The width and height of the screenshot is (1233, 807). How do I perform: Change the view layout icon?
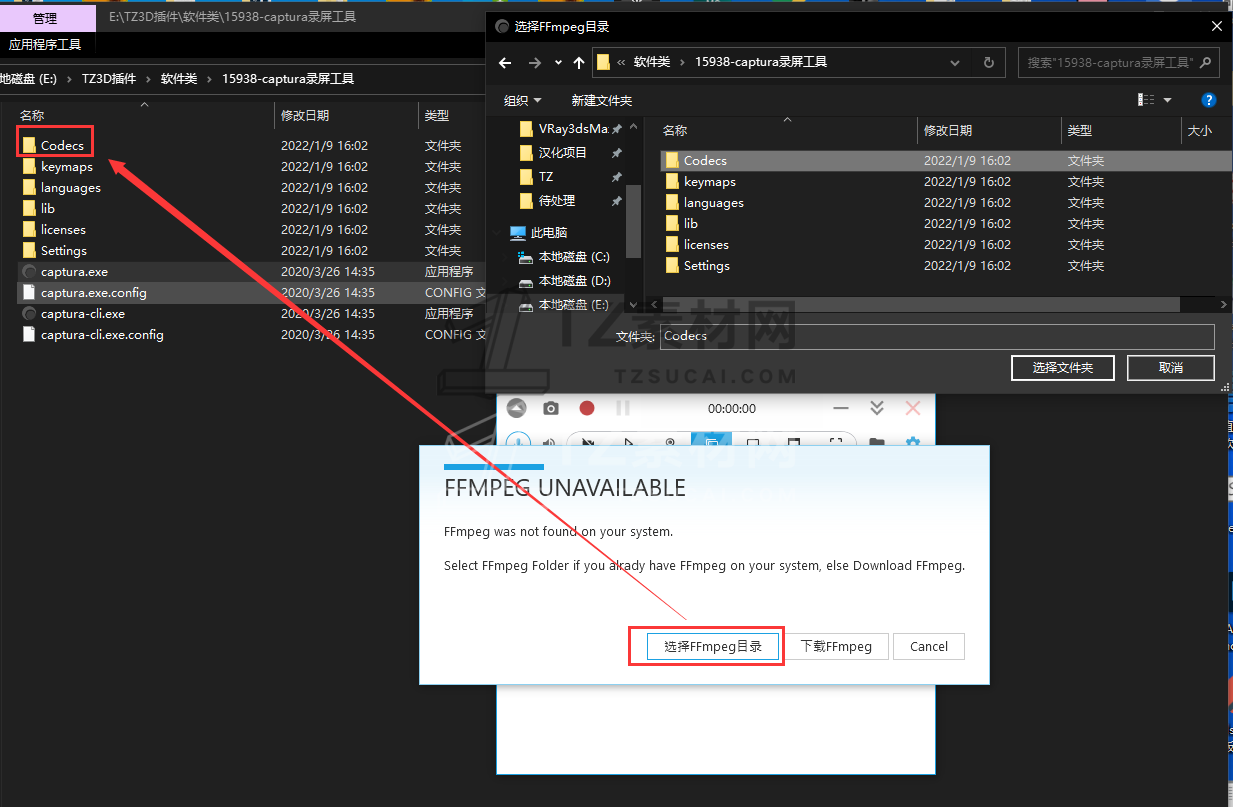click(x=1146, y=100)
